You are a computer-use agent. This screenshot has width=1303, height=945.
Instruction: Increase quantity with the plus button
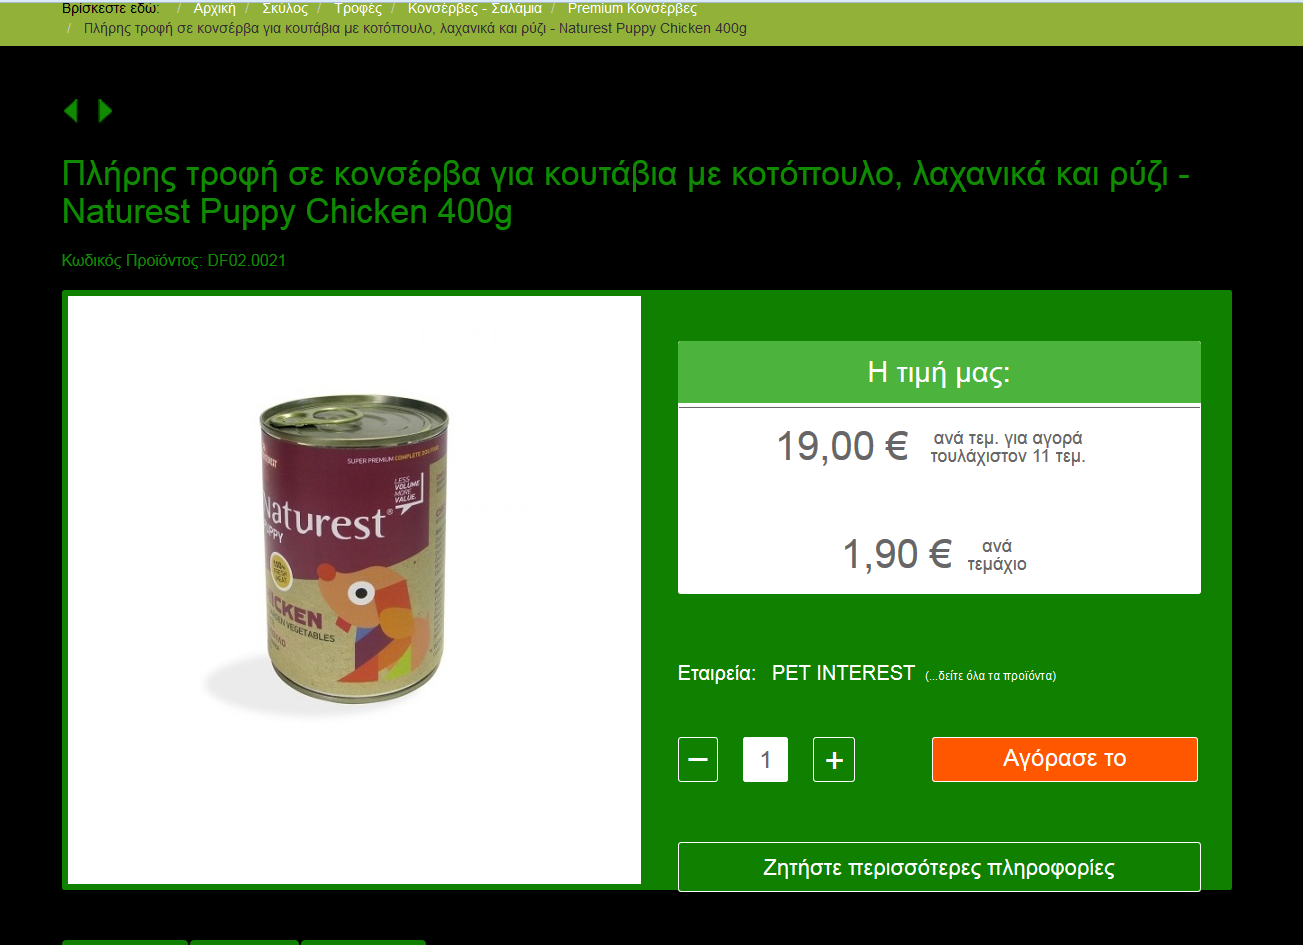click(834, 760)
